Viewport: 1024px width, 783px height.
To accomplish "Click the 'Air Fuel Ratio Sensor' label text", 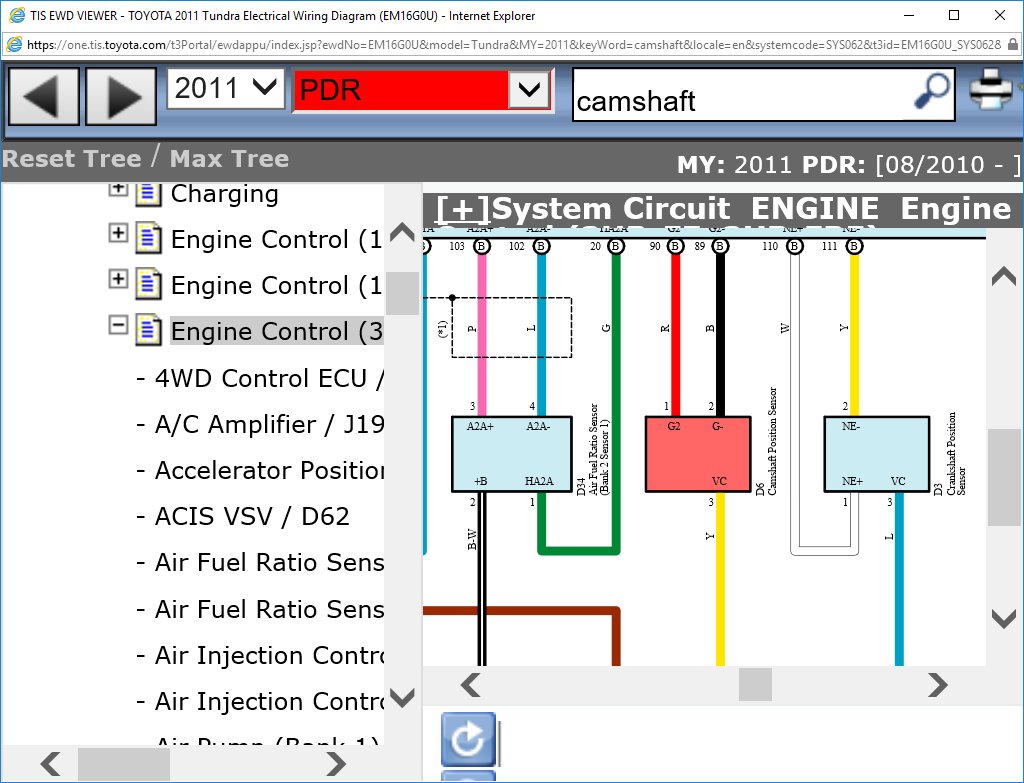I will click(594, 449).
